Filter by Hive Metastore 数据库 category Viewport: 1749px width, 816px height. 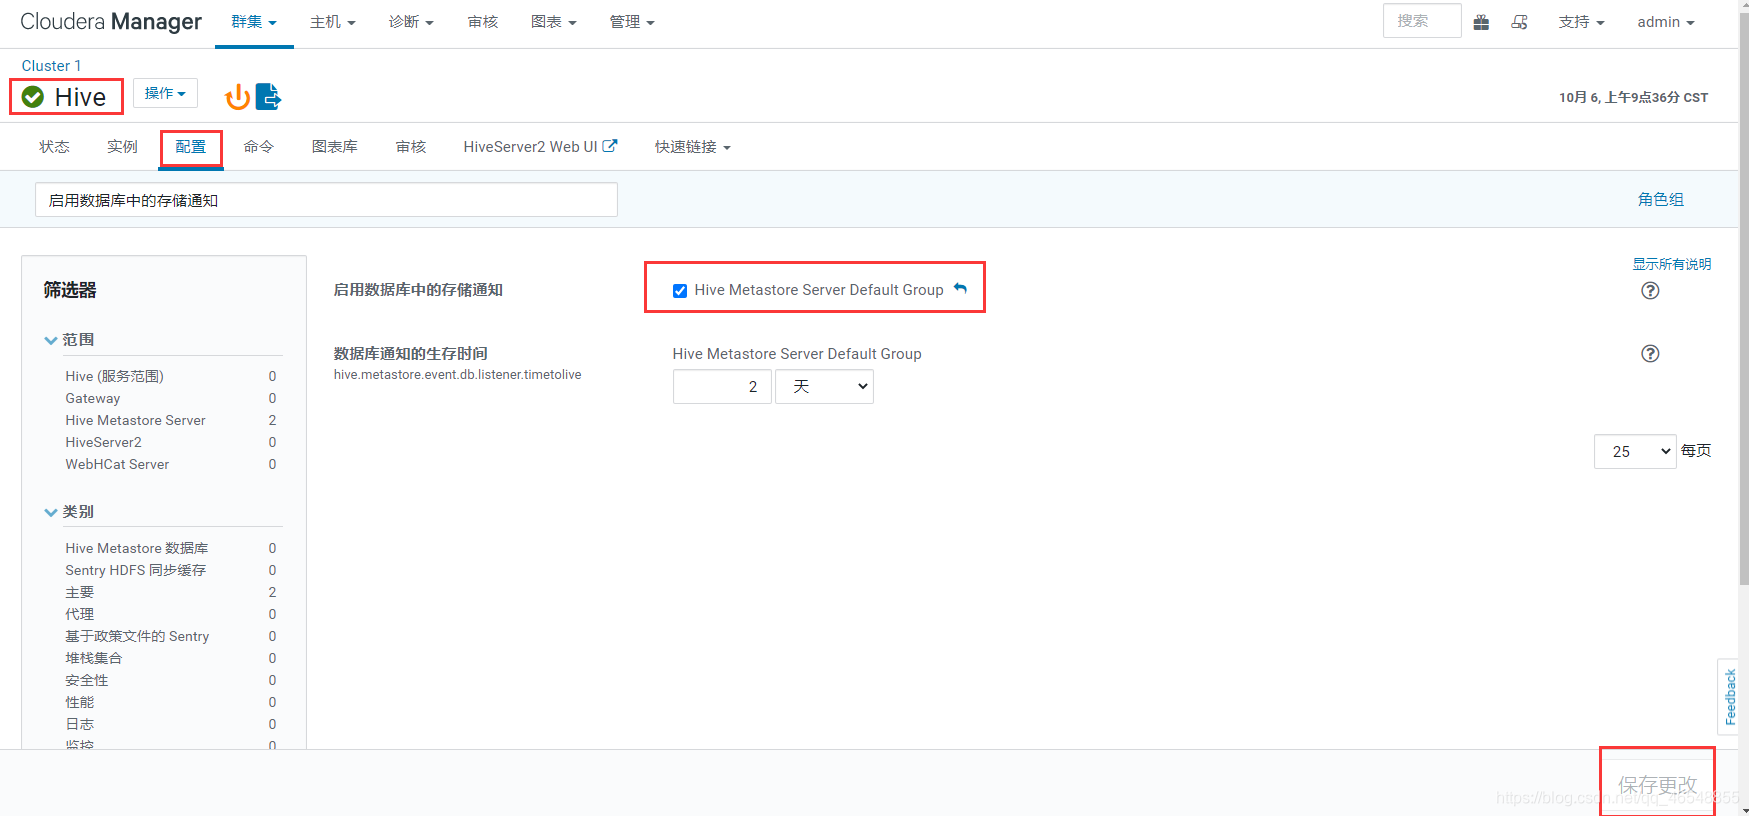[137, 548]
